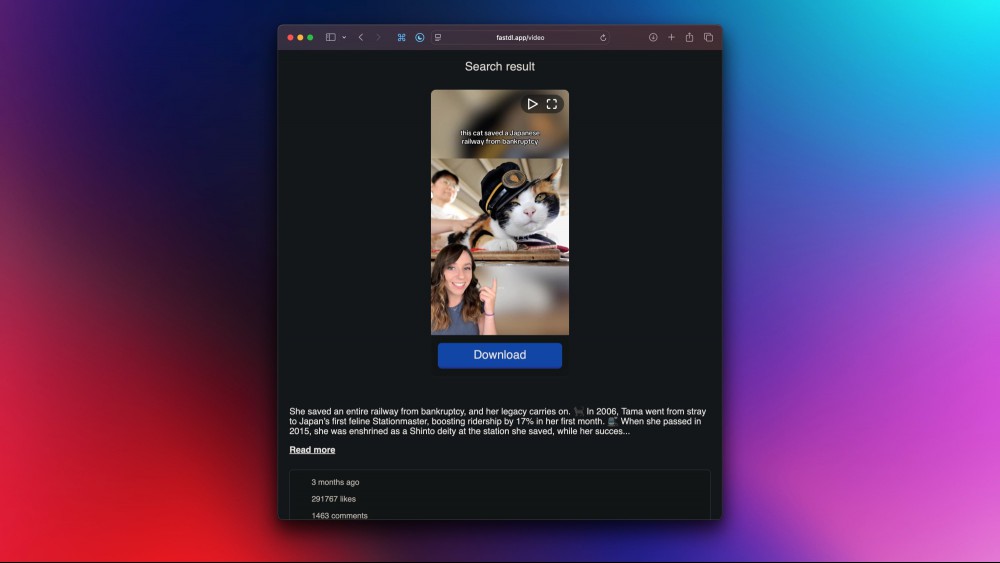The width and height of the screenshot is (1000, 563).
Task: Enter fullscreen on the video preview
Action: click(x=552, y=104)
